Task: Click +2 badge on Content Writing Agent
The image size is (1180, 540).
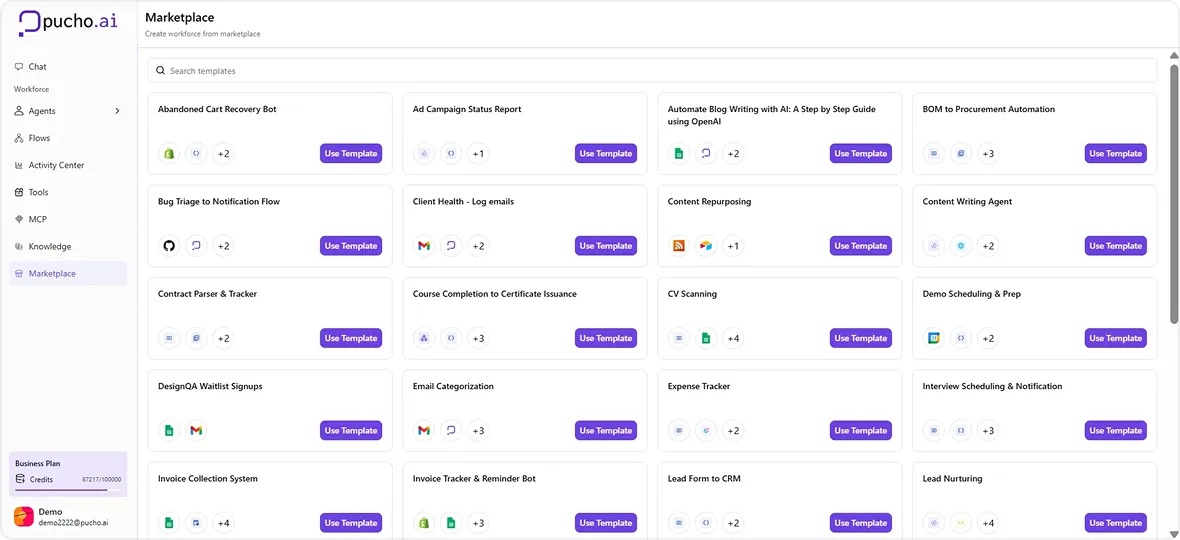Action: pos(988,246)
